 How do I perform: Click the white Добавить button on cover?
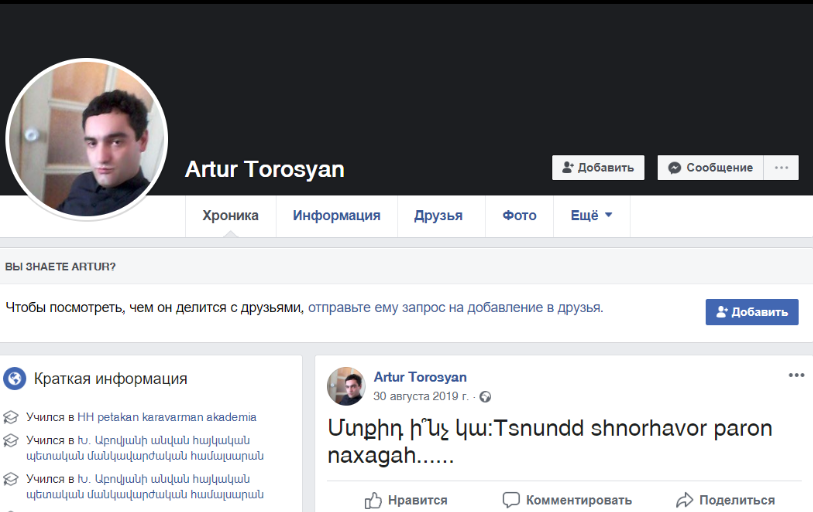pyautogui.click(x=598, y=168)
